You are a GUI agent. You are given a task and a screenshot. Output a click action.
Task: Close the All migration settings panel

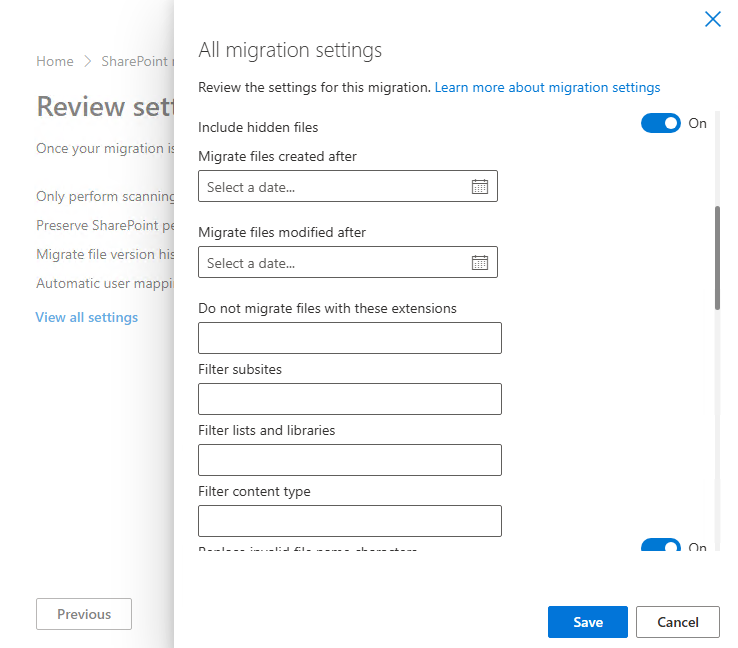[712, 19]
